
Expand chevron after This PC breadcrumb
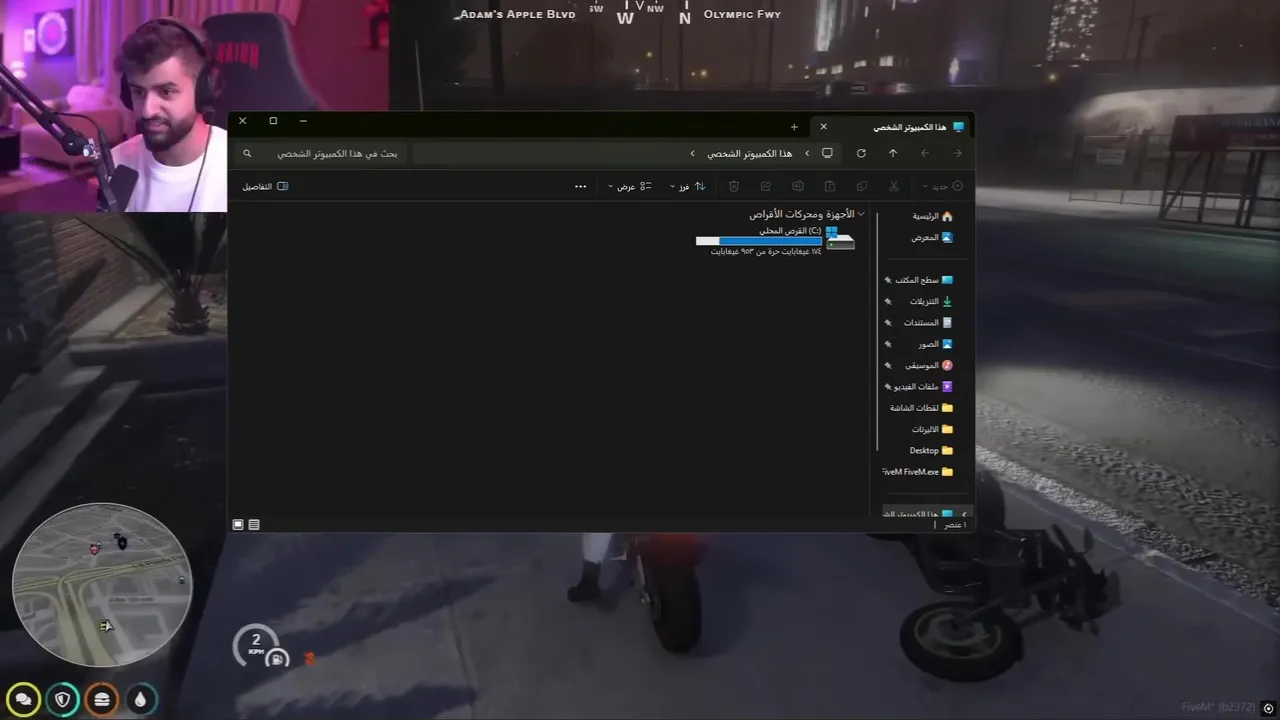692,153
